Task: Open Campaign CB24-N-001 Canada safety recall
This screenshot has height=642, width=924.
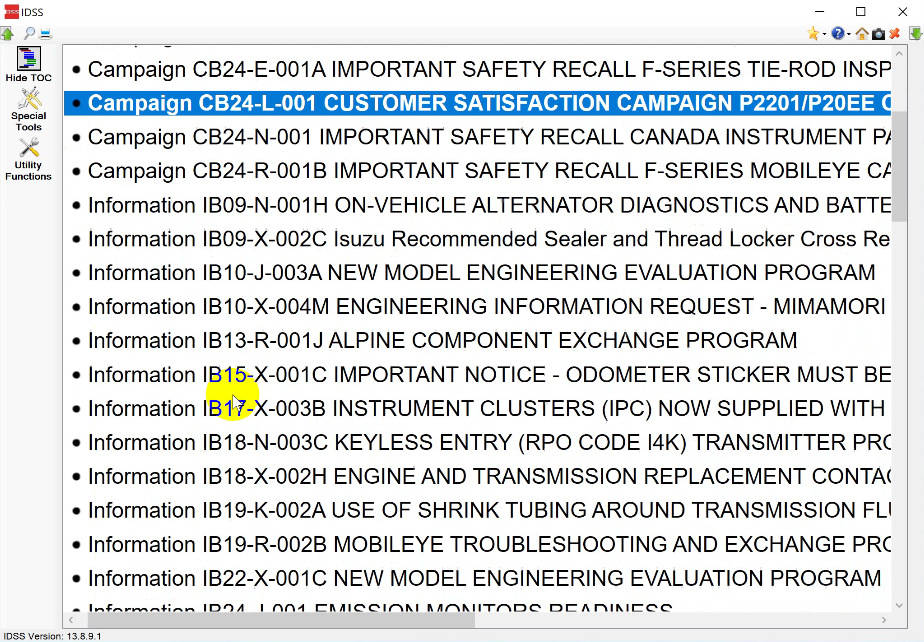Action: tap(400, 137)
